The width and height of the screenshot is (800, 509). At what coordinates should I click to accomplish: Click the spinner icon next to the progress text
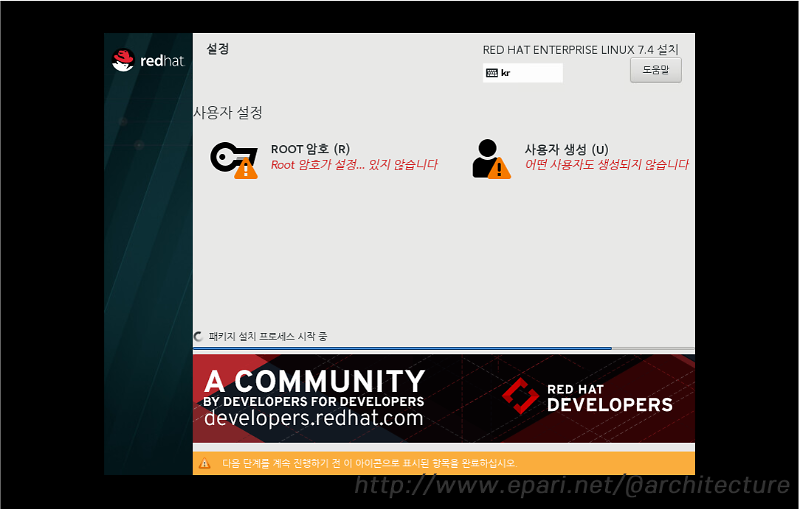198,337
